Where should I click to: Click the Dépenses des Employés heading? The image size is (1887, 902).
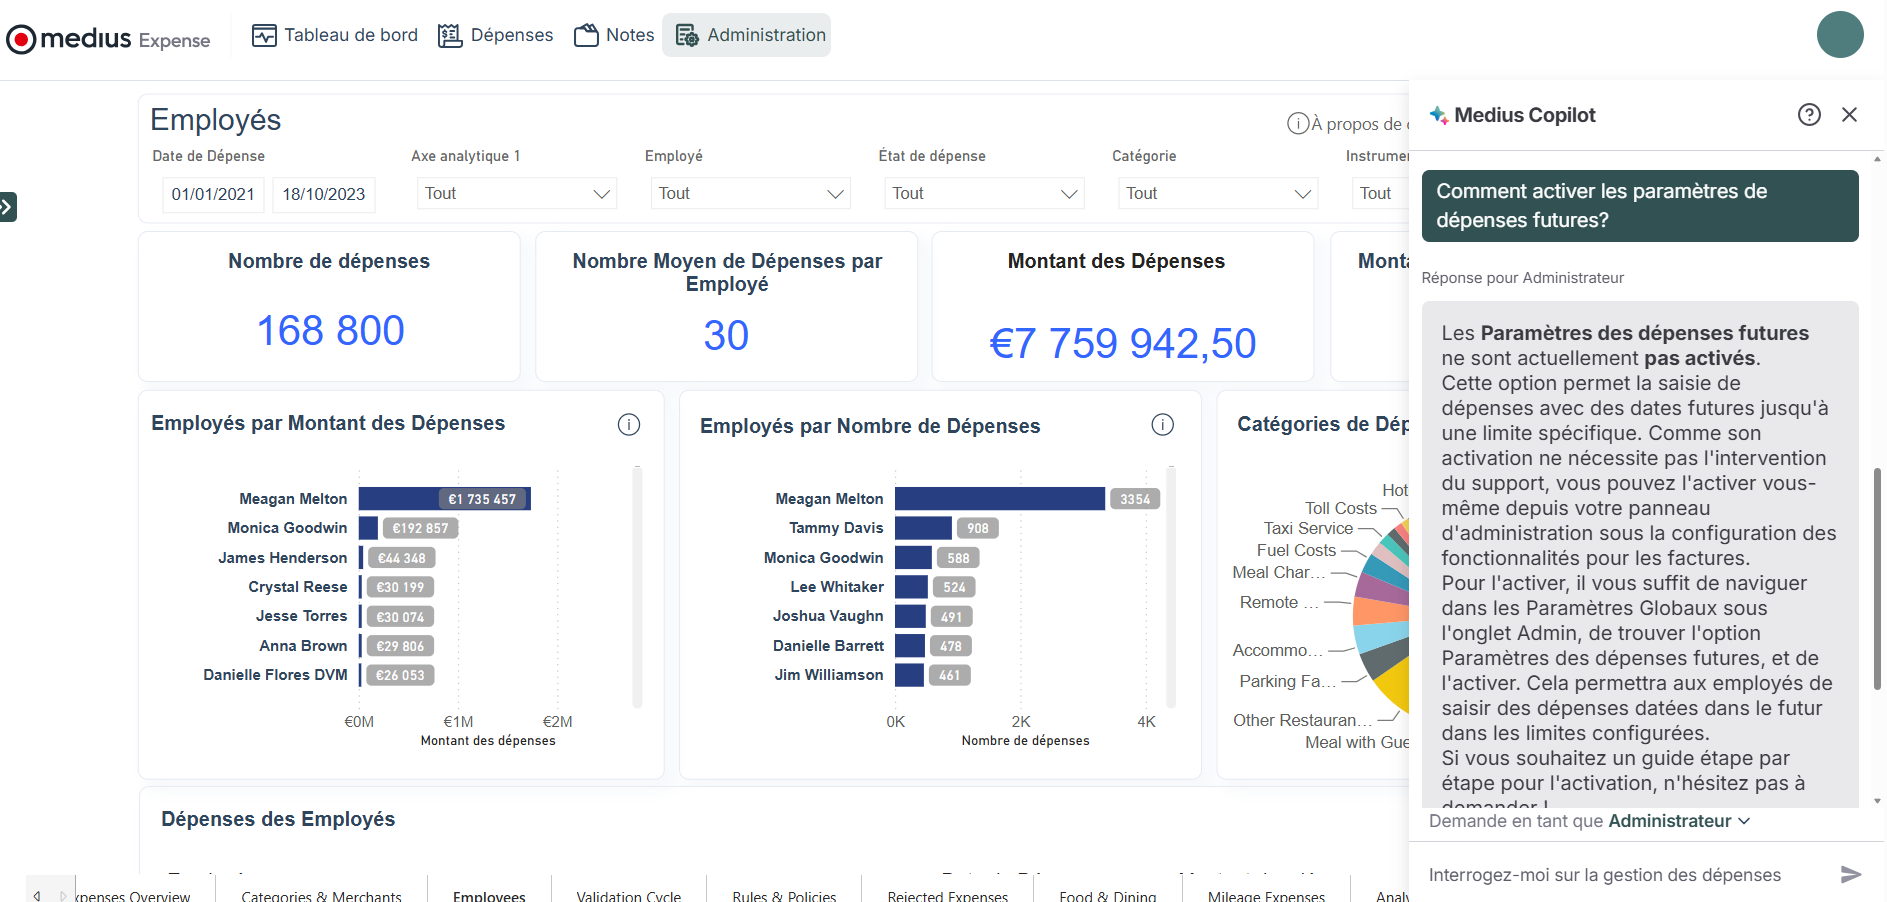[x=278, y=819]
